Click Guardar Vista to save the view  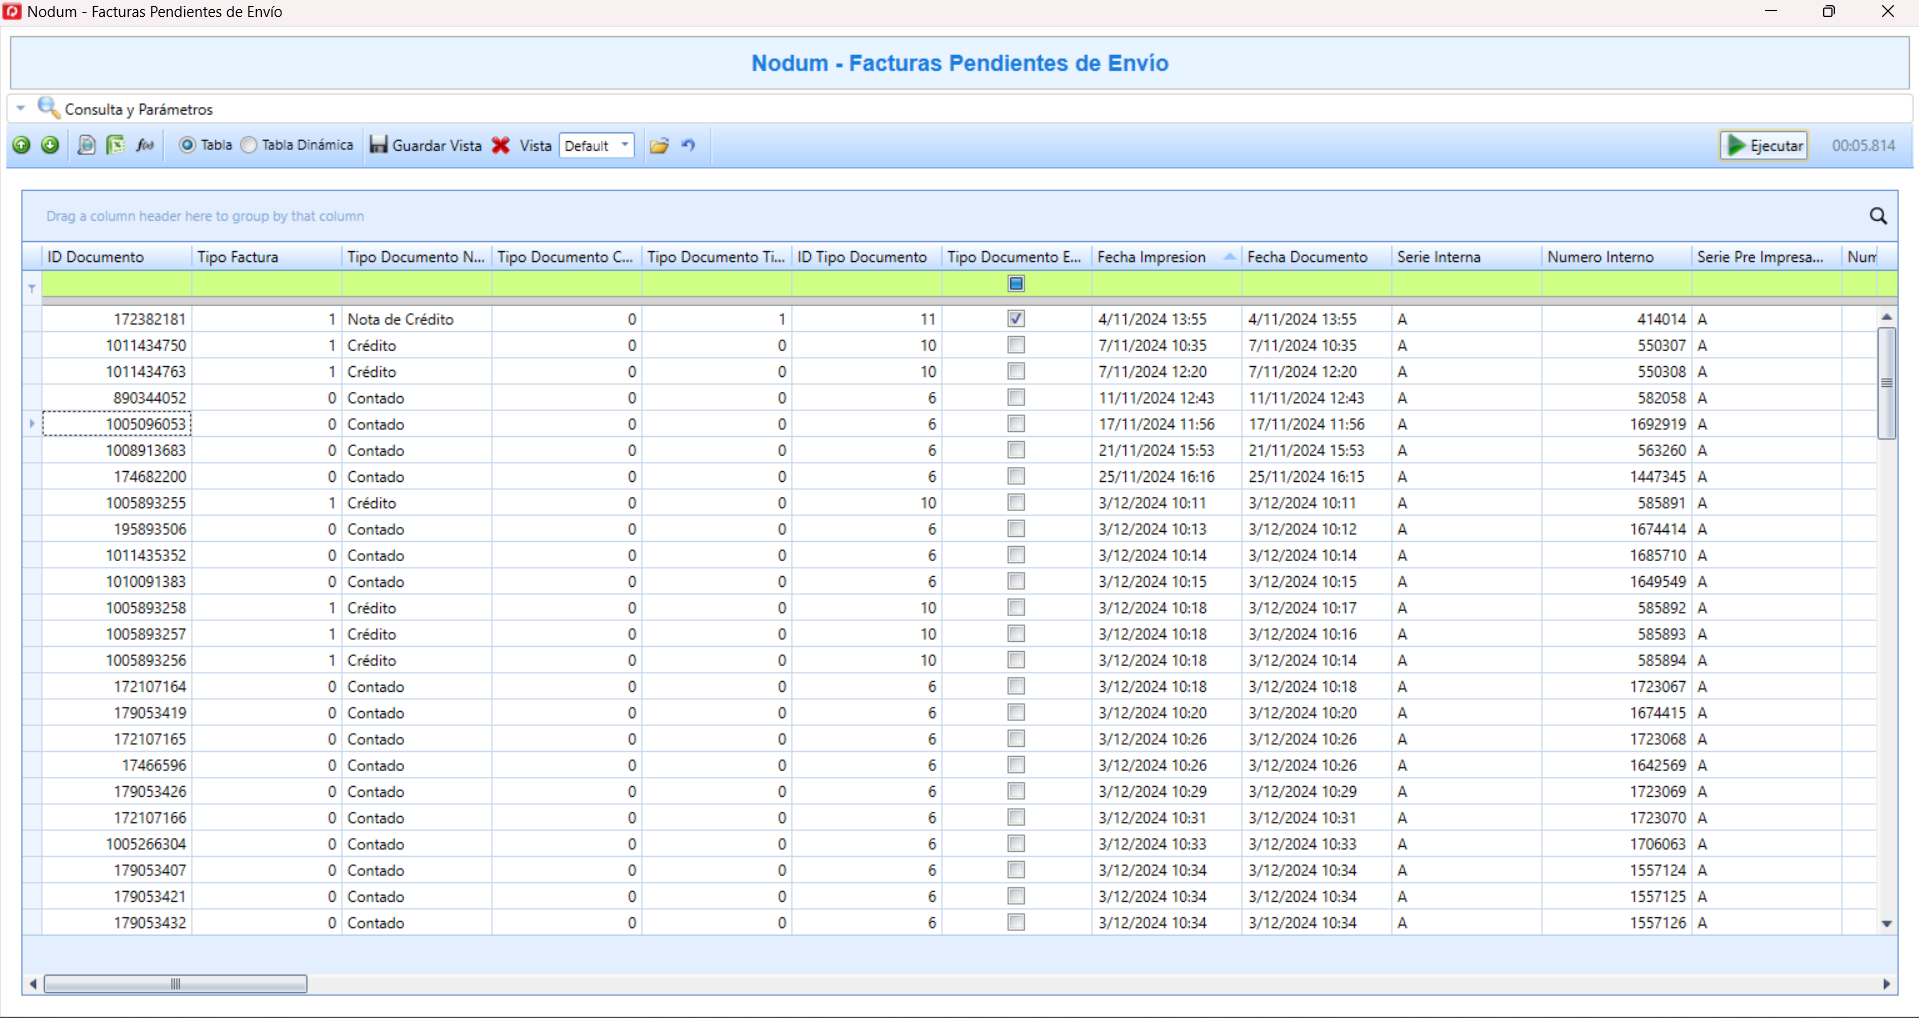[x=426, y=145]
